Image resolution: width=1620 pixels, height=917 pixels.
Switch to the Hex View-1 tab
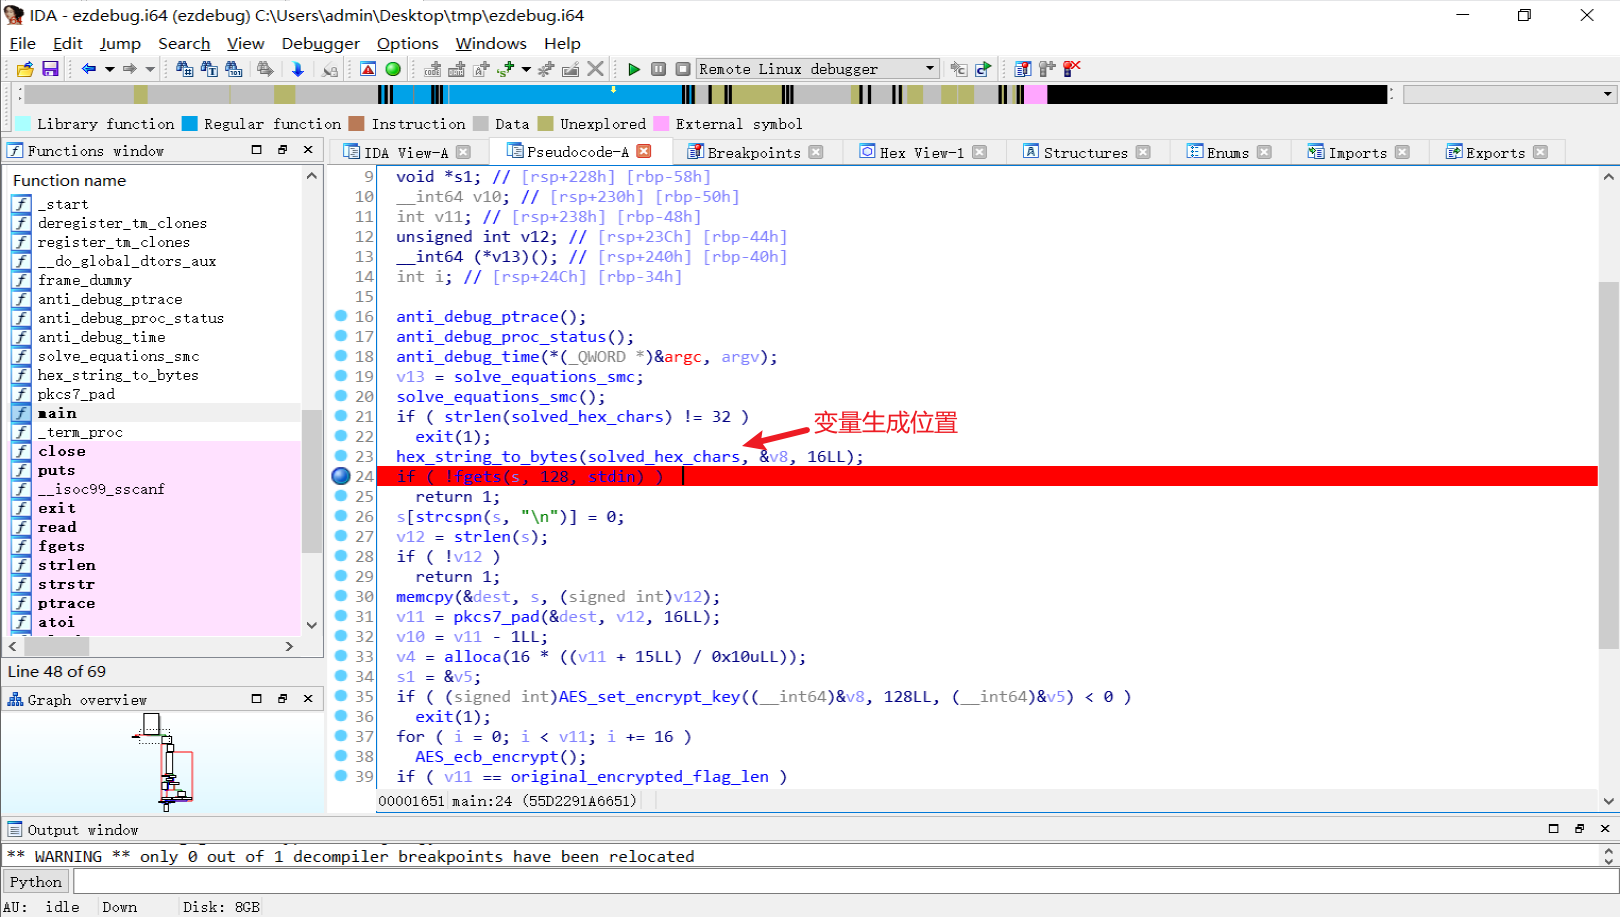point(922,152)
